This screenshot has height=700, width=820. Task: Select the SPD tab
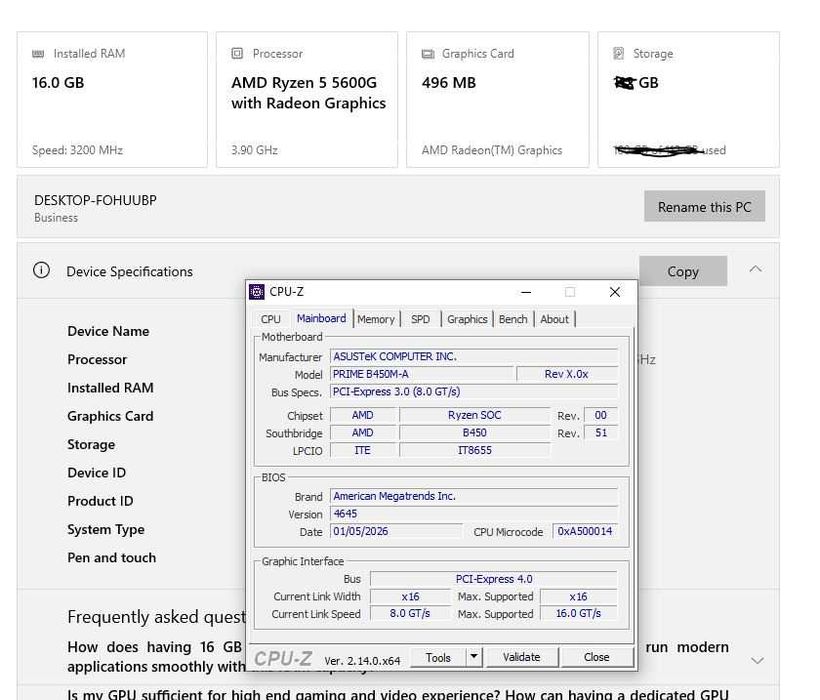tap(420, 319)
